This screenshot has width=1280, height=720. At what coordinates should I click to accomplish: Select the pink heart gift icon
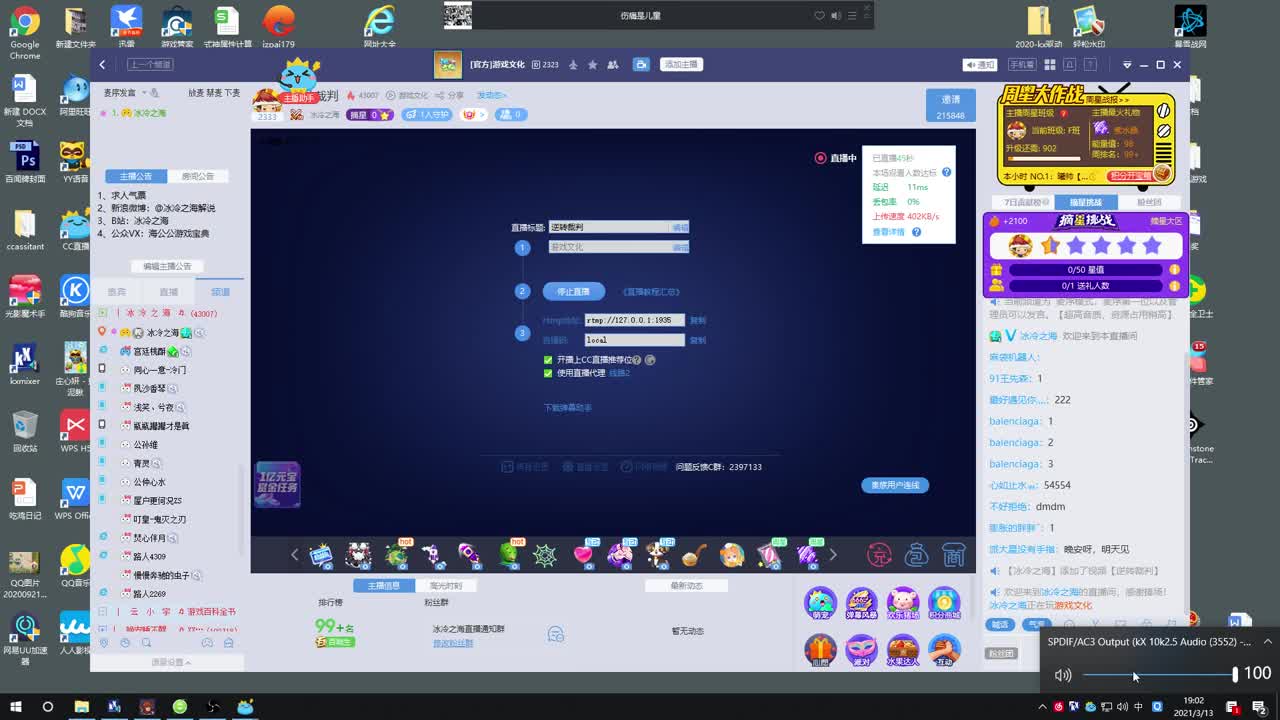coord(583,554)
